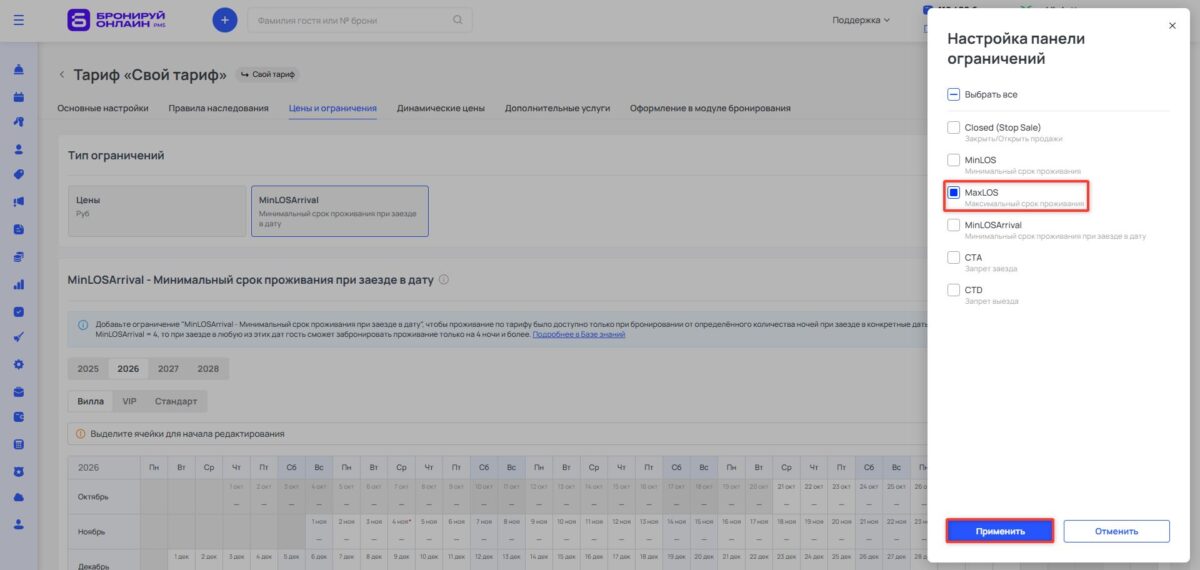Select the MinLOSArrival restriction card
Screen dimensions: 1200x570
[x=340, y=211]
